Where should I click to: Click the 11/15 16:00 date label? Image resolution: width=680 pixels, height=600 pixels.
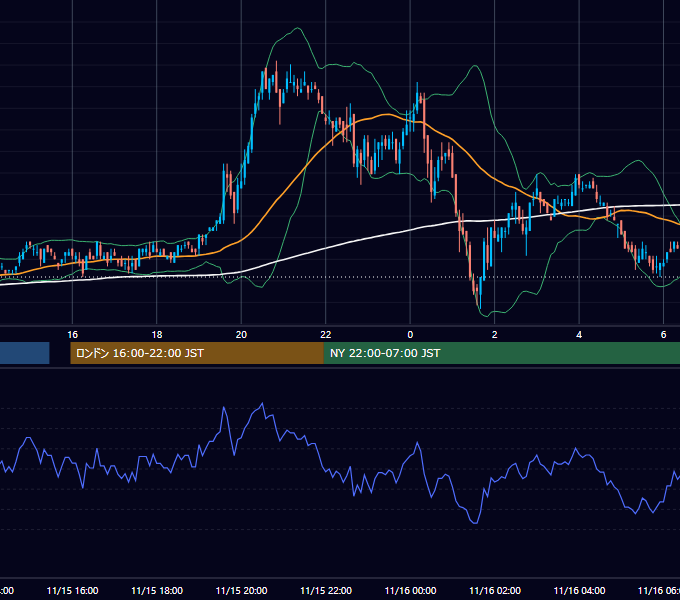72,590
